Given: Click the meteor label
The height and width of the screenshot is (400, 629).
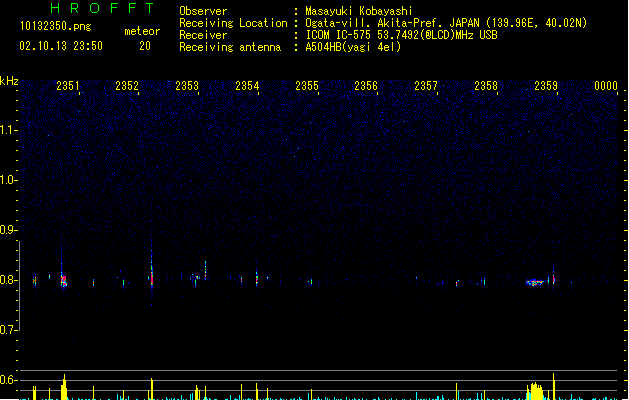Looking at the screenshot, I should coord(142,31).
